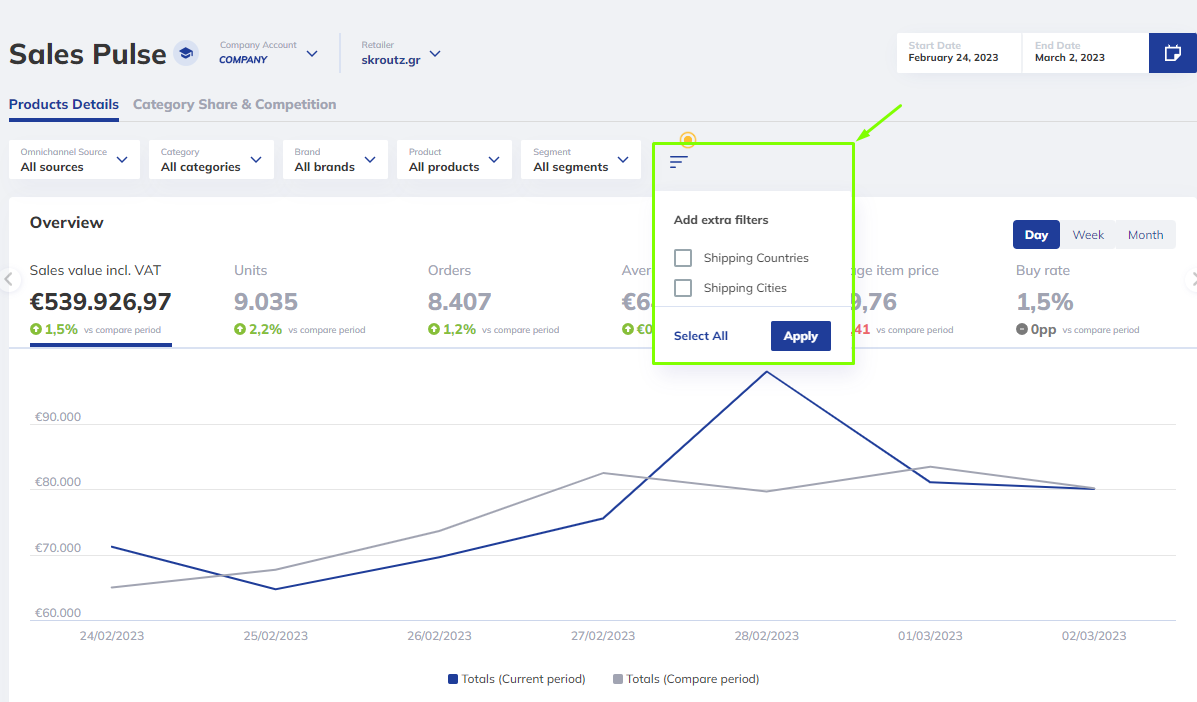
Task: Click the right carousel arrow in Overview
Action: [1189, 280]
